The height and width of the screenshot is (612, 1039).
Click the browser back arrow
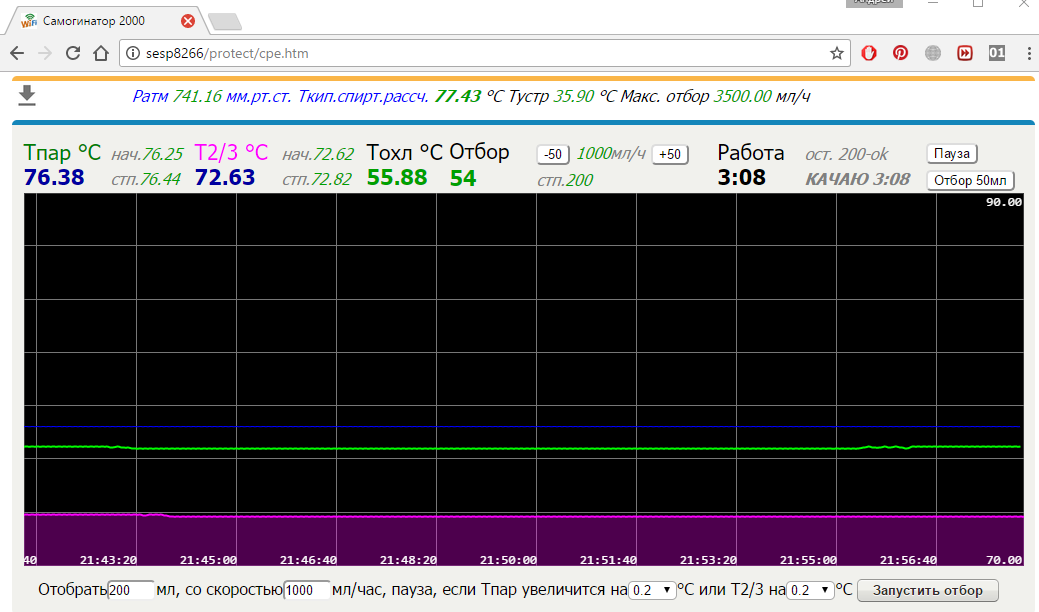click(17, 54)
